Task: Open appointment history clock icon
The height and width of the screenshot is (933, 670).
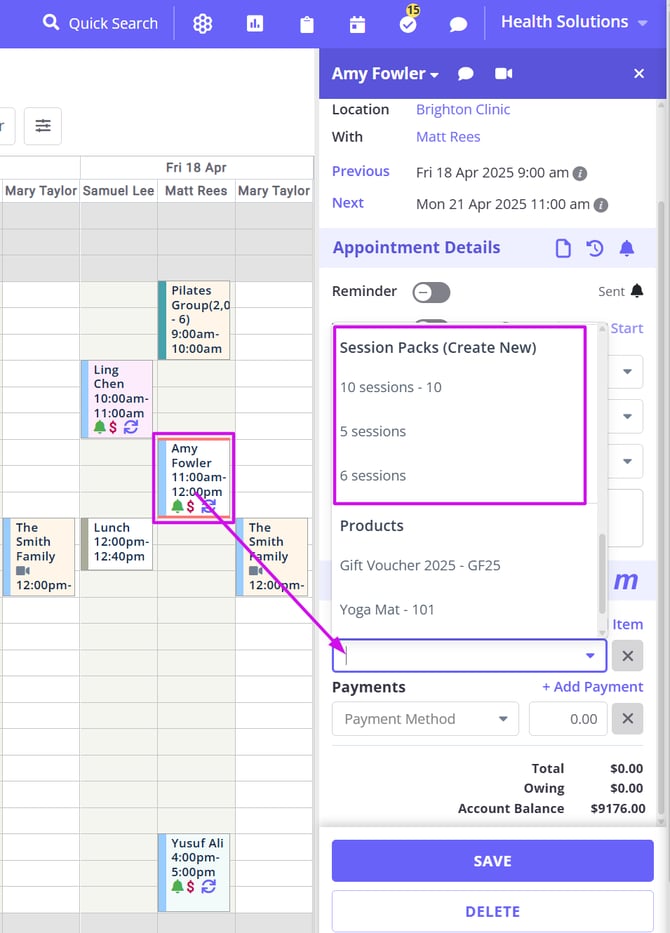Action: pos(595,248)
